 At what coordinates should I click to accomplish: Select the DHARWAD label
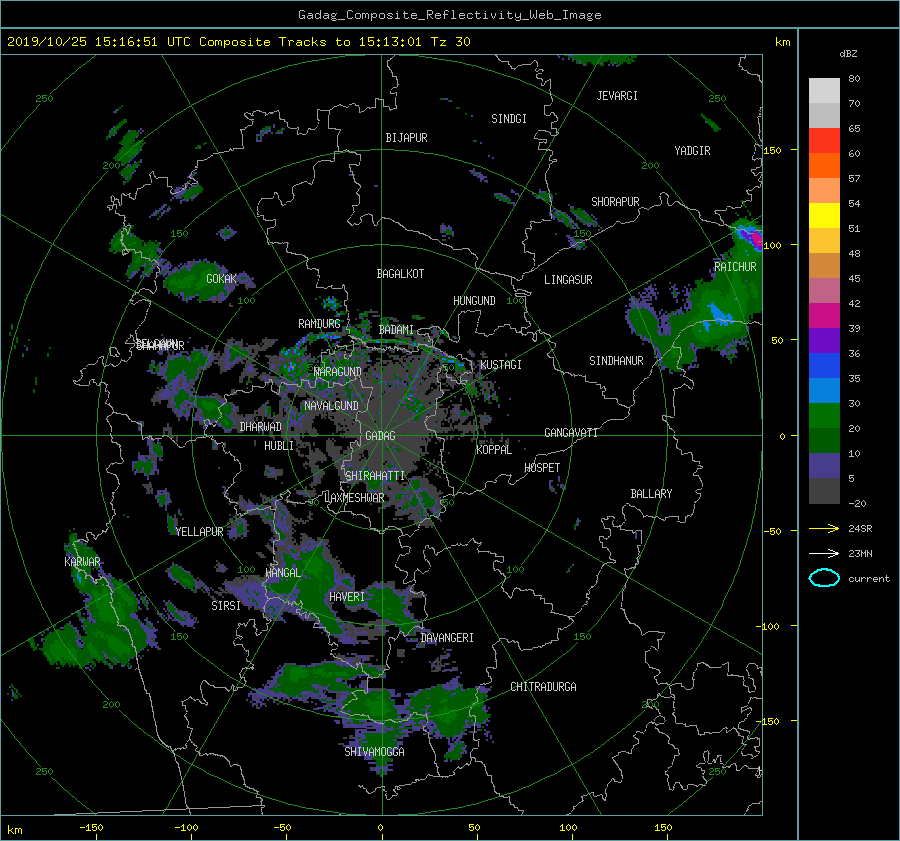point(260,427)
